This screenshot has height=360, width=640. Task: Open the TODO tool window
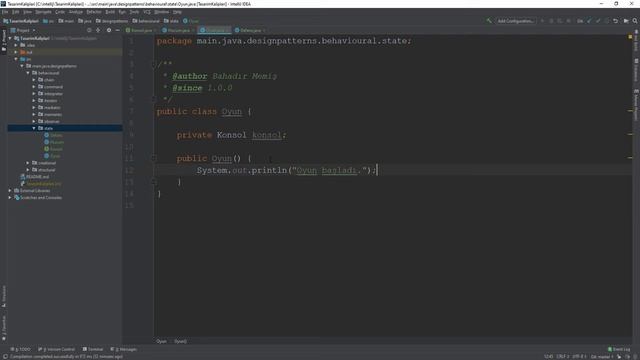(x=20, y=349)
